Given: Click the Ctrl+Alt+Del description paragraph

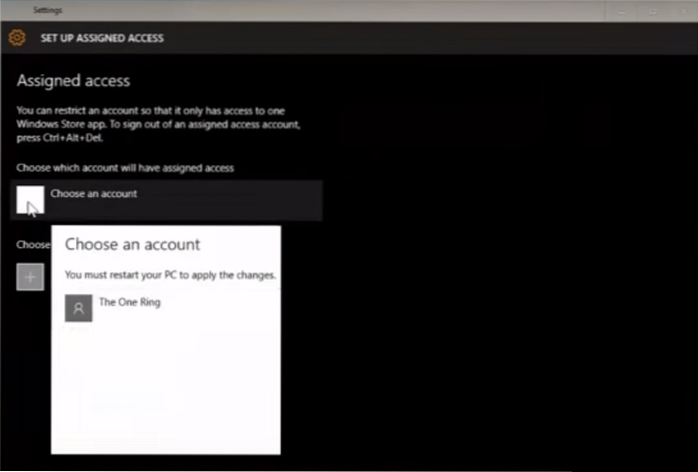Looking at the screenshot, I should (x=160, y=124).
